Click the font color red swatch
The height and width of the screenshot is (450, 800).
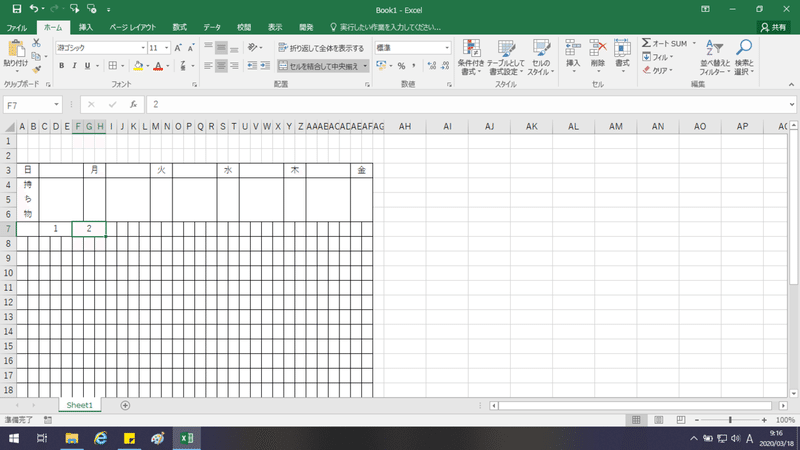click(158, 66)
